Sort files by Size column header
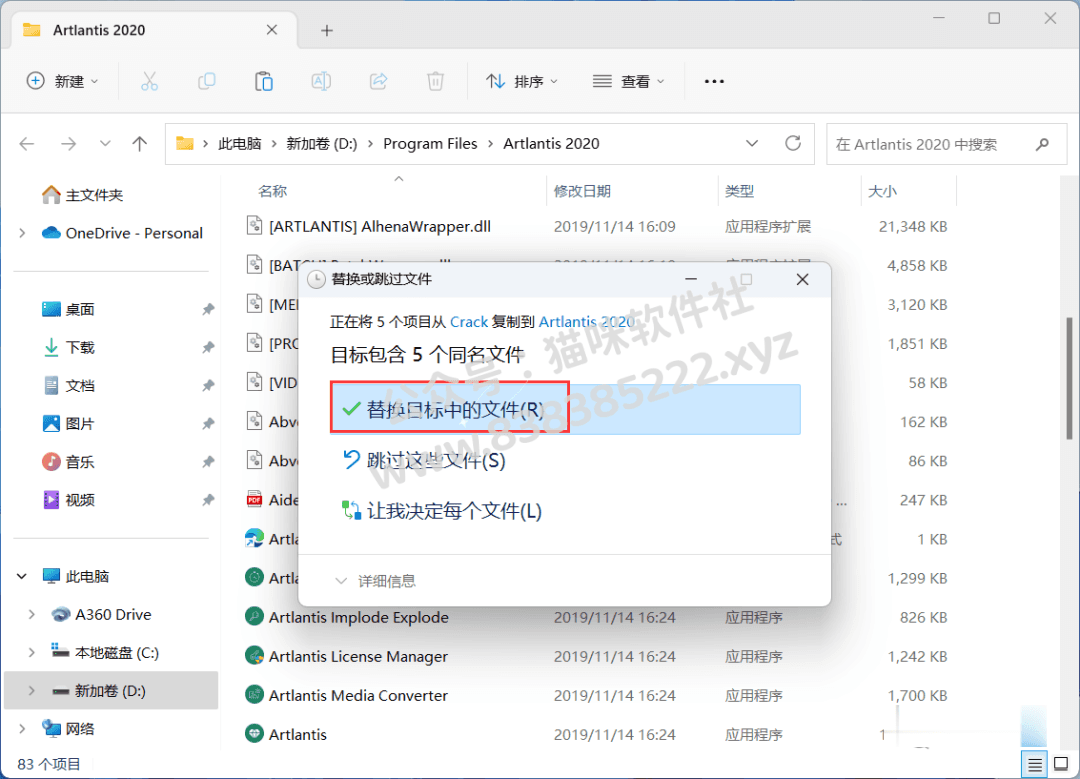The height and width of the screenshot is (779, 1080). pyautogui.click(x=882, y=191)
